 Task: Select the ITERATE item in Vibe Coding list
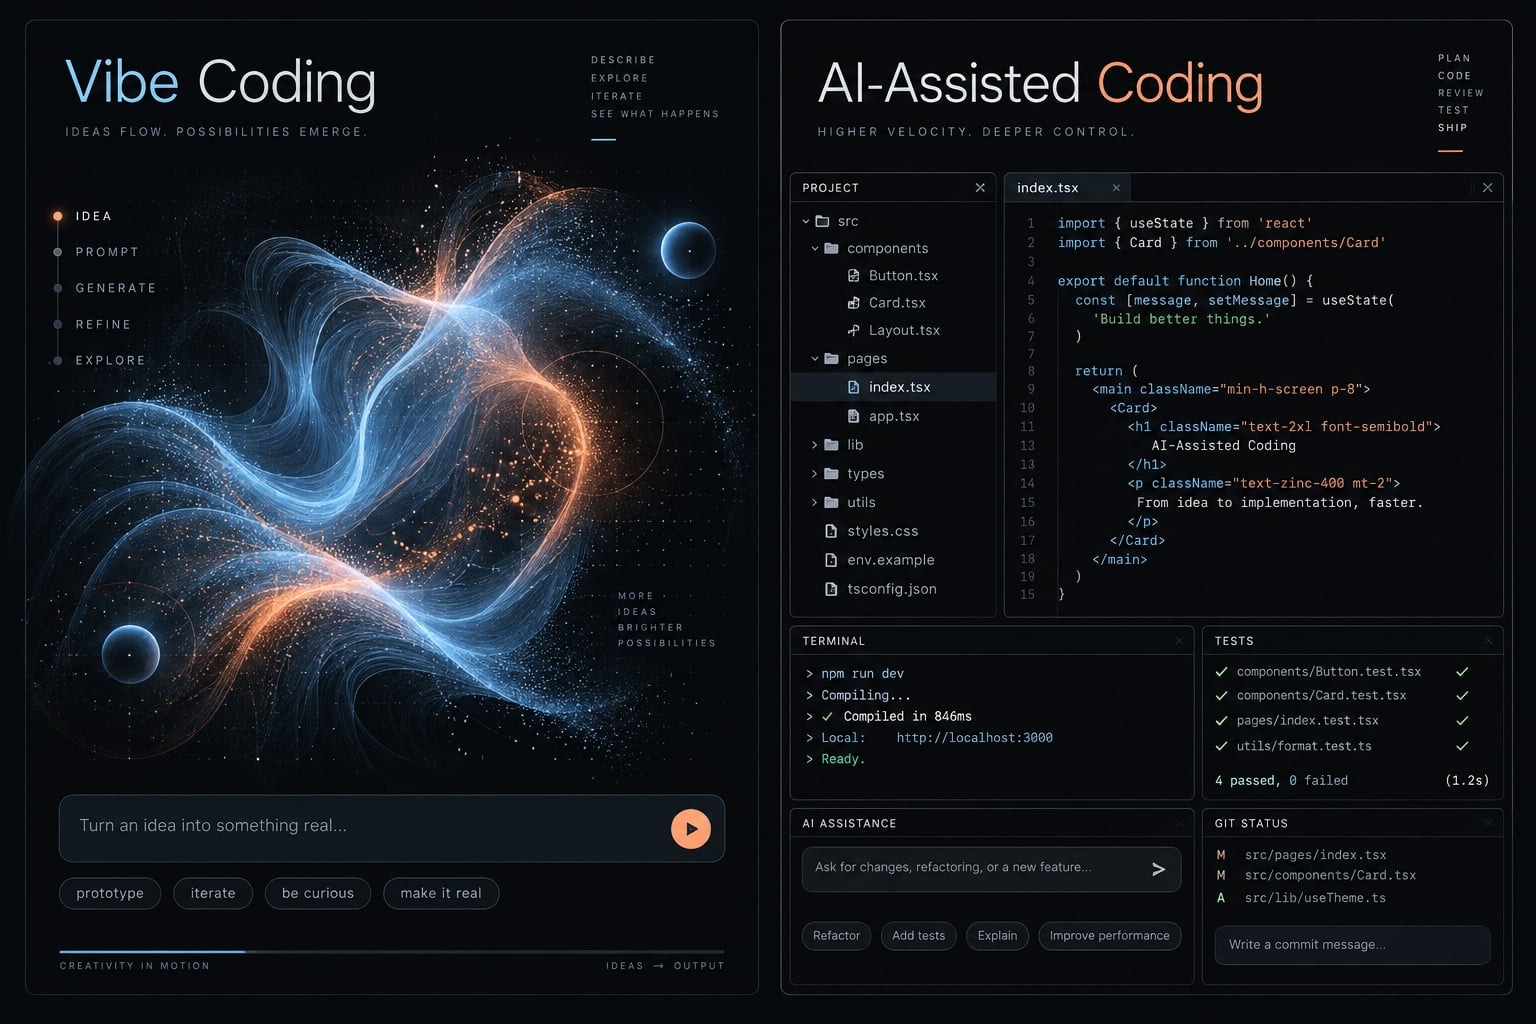coord(617,96)
